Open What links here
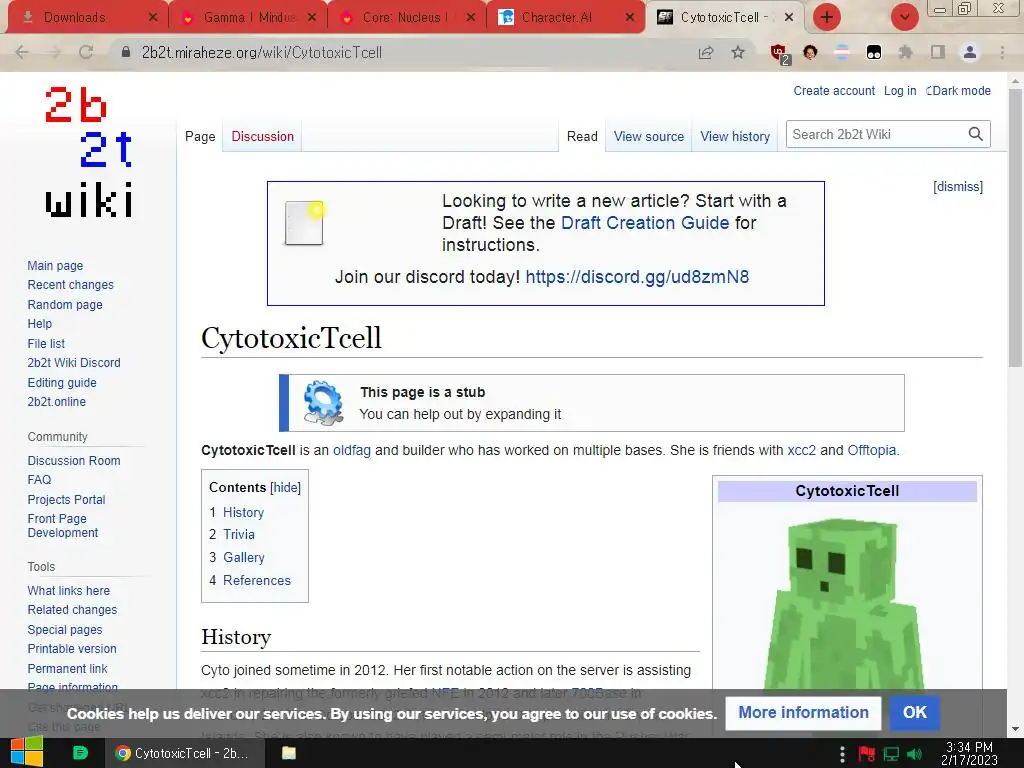Screen dimensions: 1024x768 [x=69, y=590]
